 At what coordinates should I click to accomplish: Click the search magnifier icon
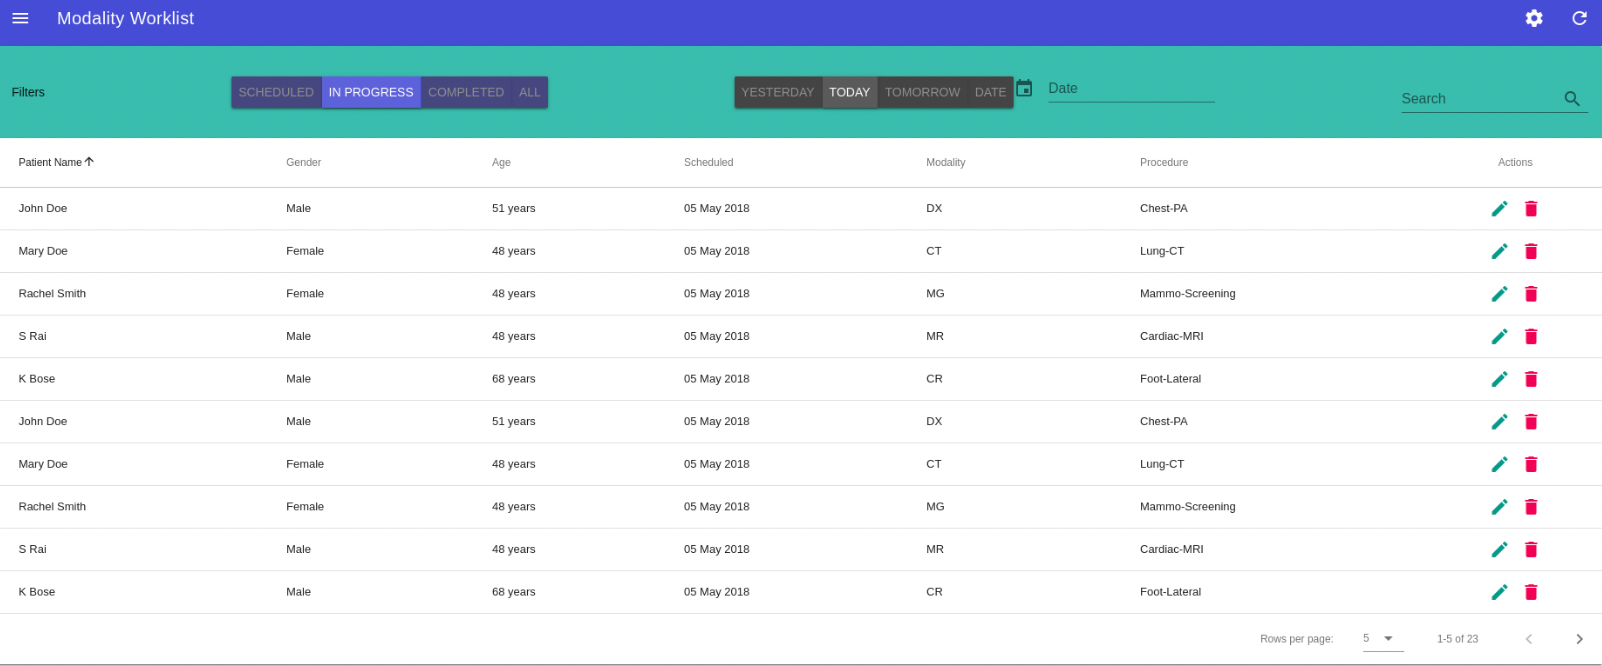pyautogui.click(x=1571, y=99)
